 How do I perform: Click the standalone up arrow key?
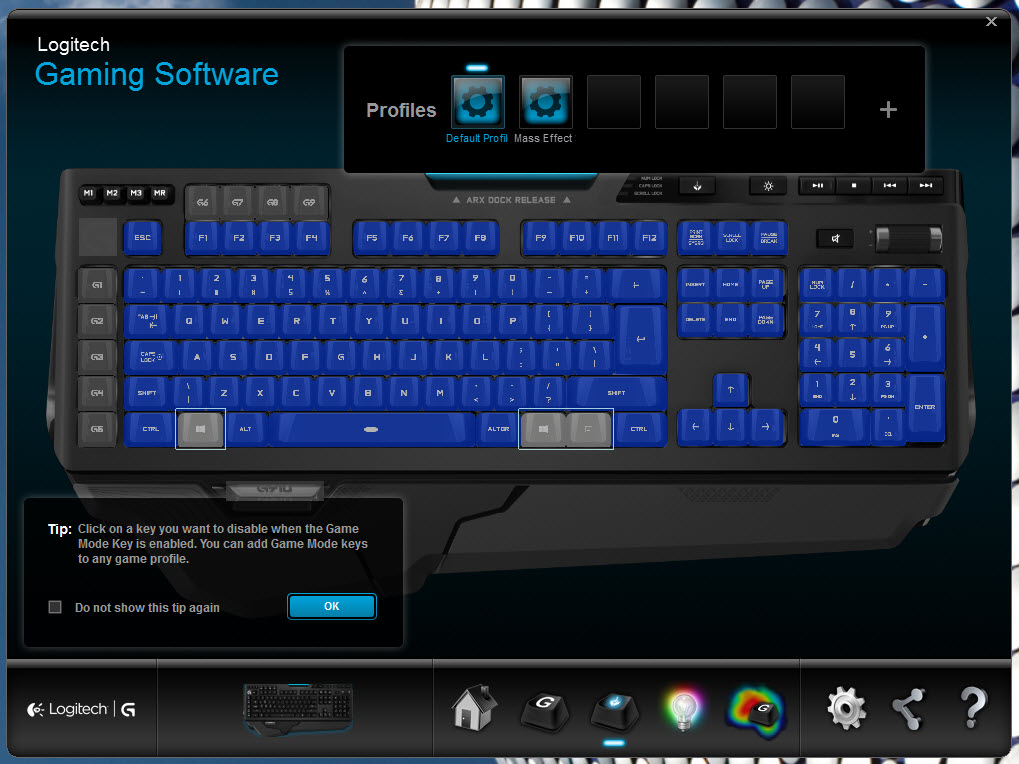click(731, 390)
